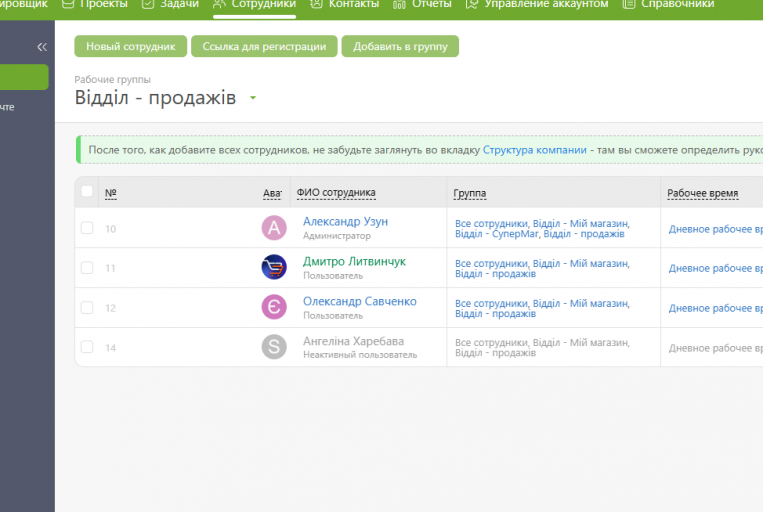Viewport: 763px width, 512px height.
Task: Sort by the № column header
Action: 110,193
